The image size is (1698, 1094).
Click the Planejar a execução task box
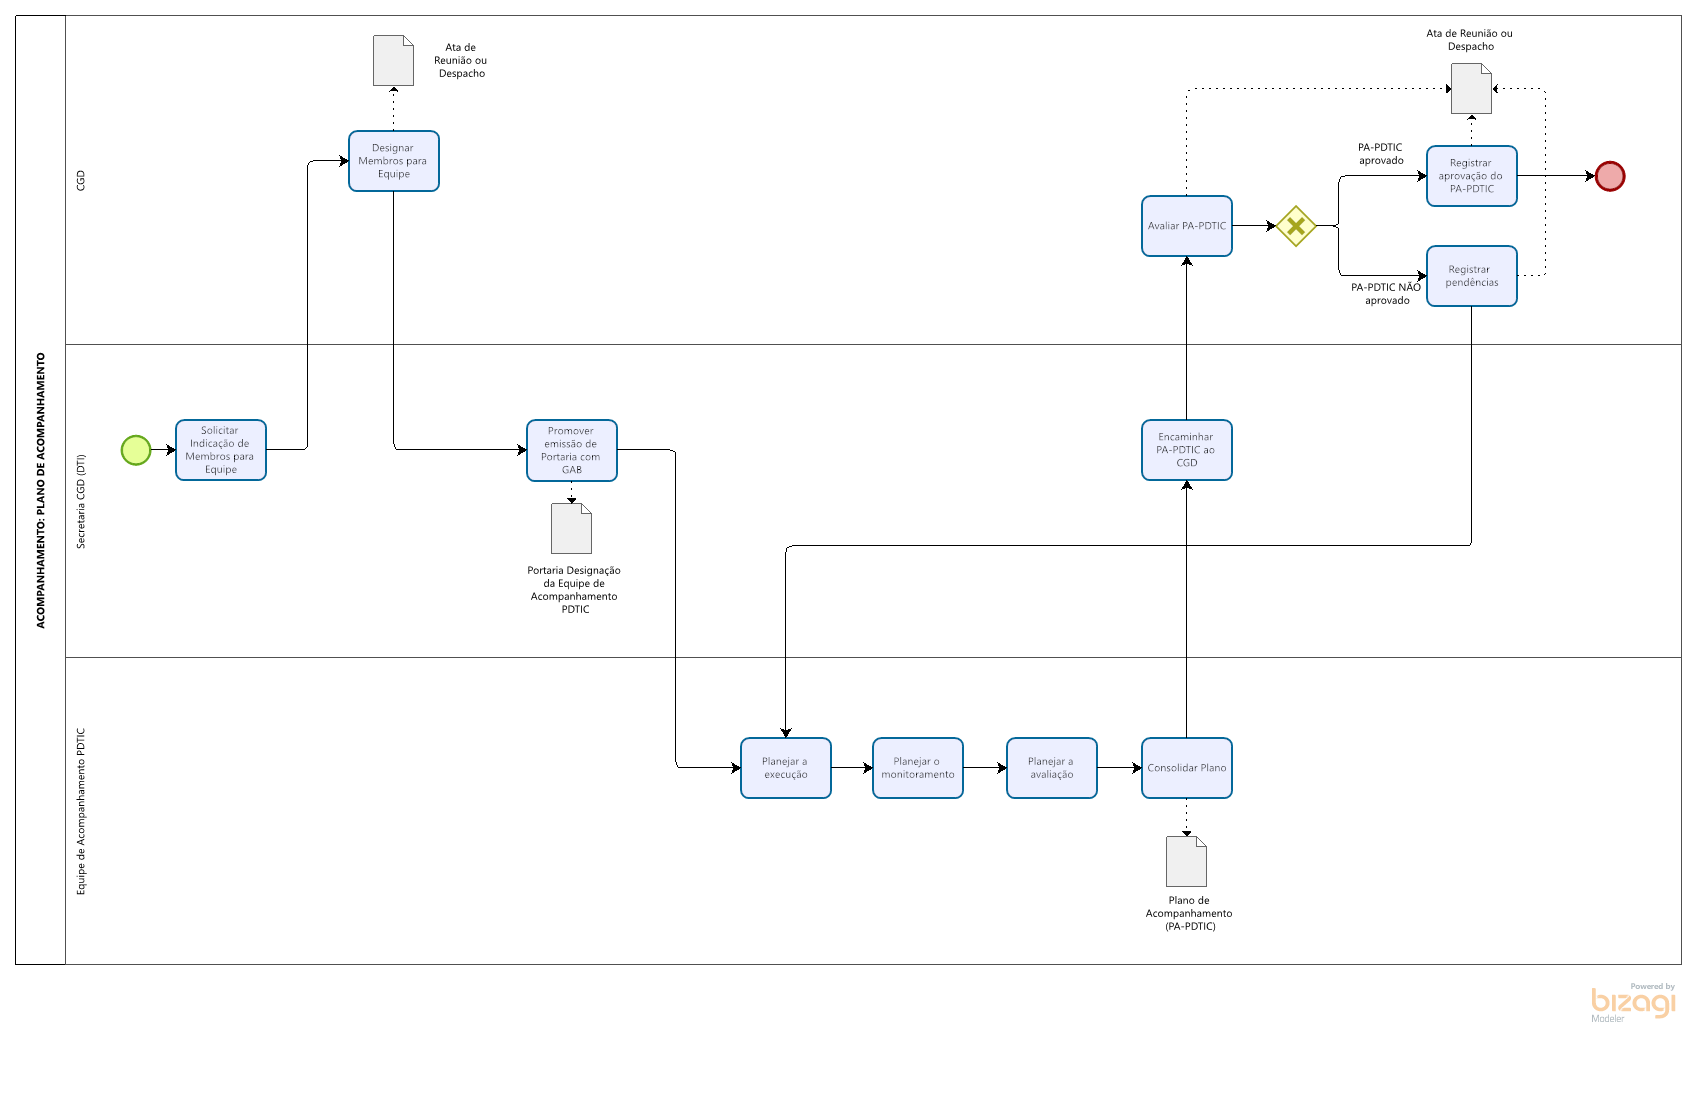pos(786,768)
